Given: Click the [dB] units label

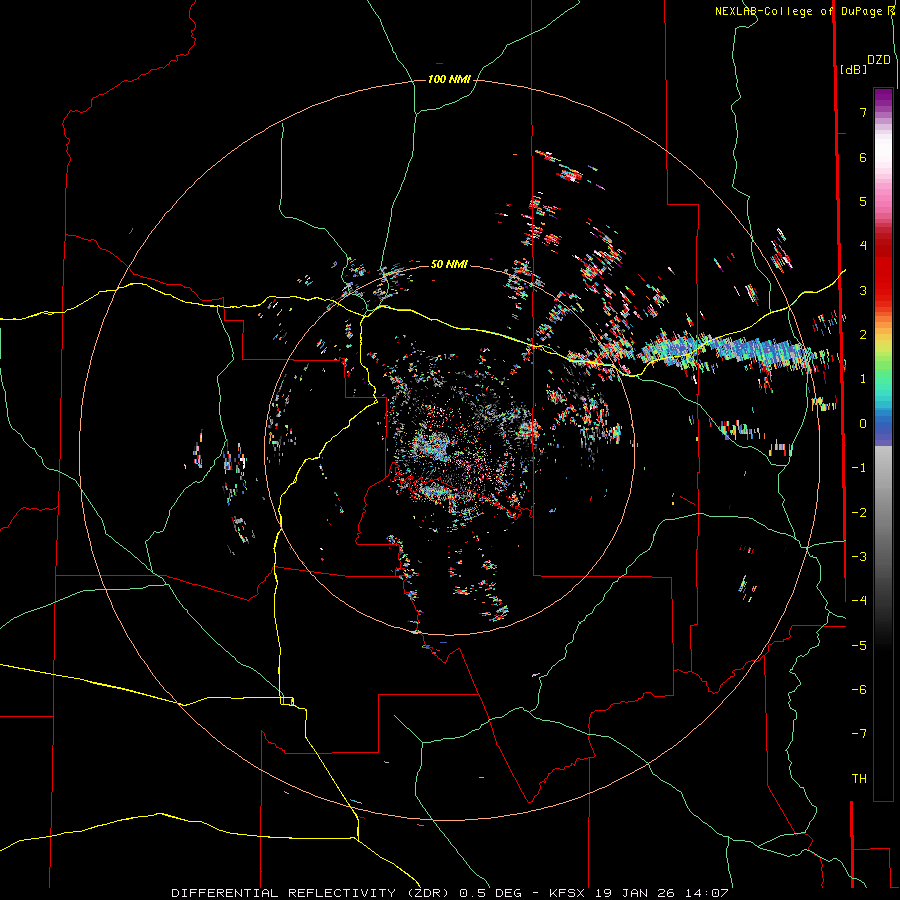Looking at the screenshot, I should click(x=853, y=69).
